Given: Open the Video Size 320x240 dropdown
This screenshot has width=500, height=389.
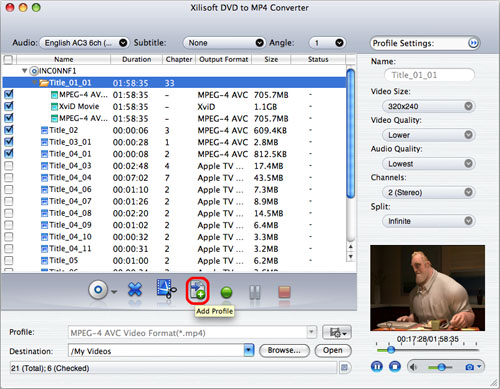Looking at the screenshot, I should tap(428, 106).
